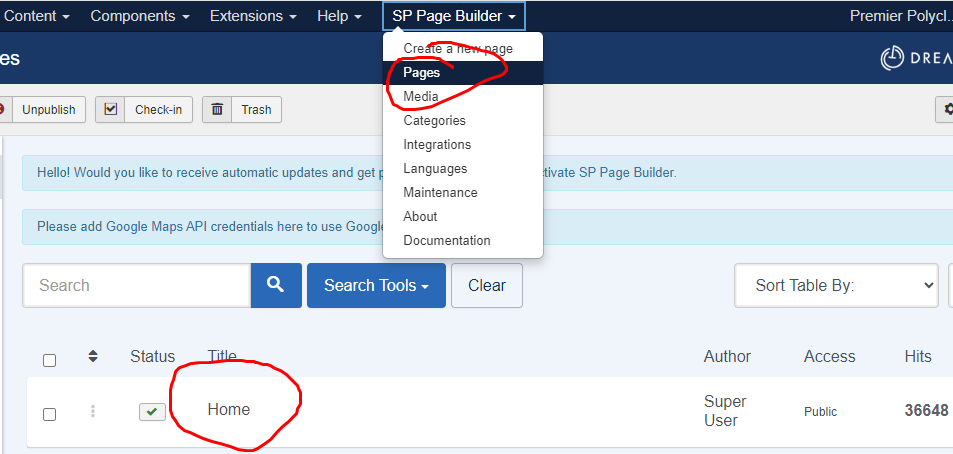This screenshot has width=953, height=454.
Task: Click the 36648 hits value
Action: click(x=926, y=411)
